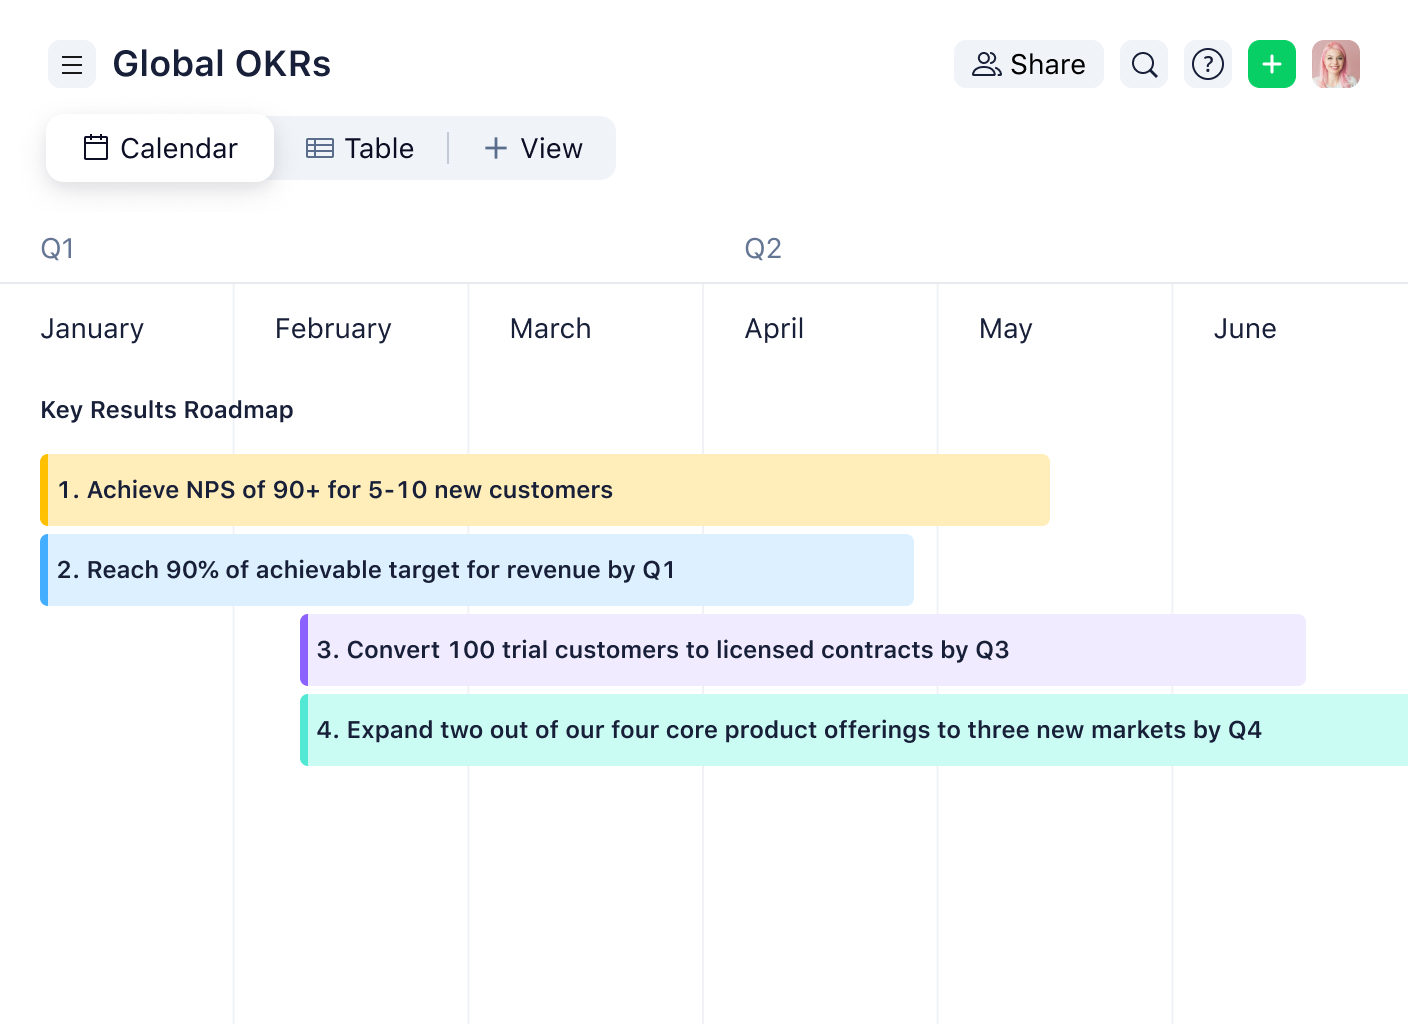The image size is (1408, 1024).
Task: Add a new view with + View
Action: tap(533, 148)
